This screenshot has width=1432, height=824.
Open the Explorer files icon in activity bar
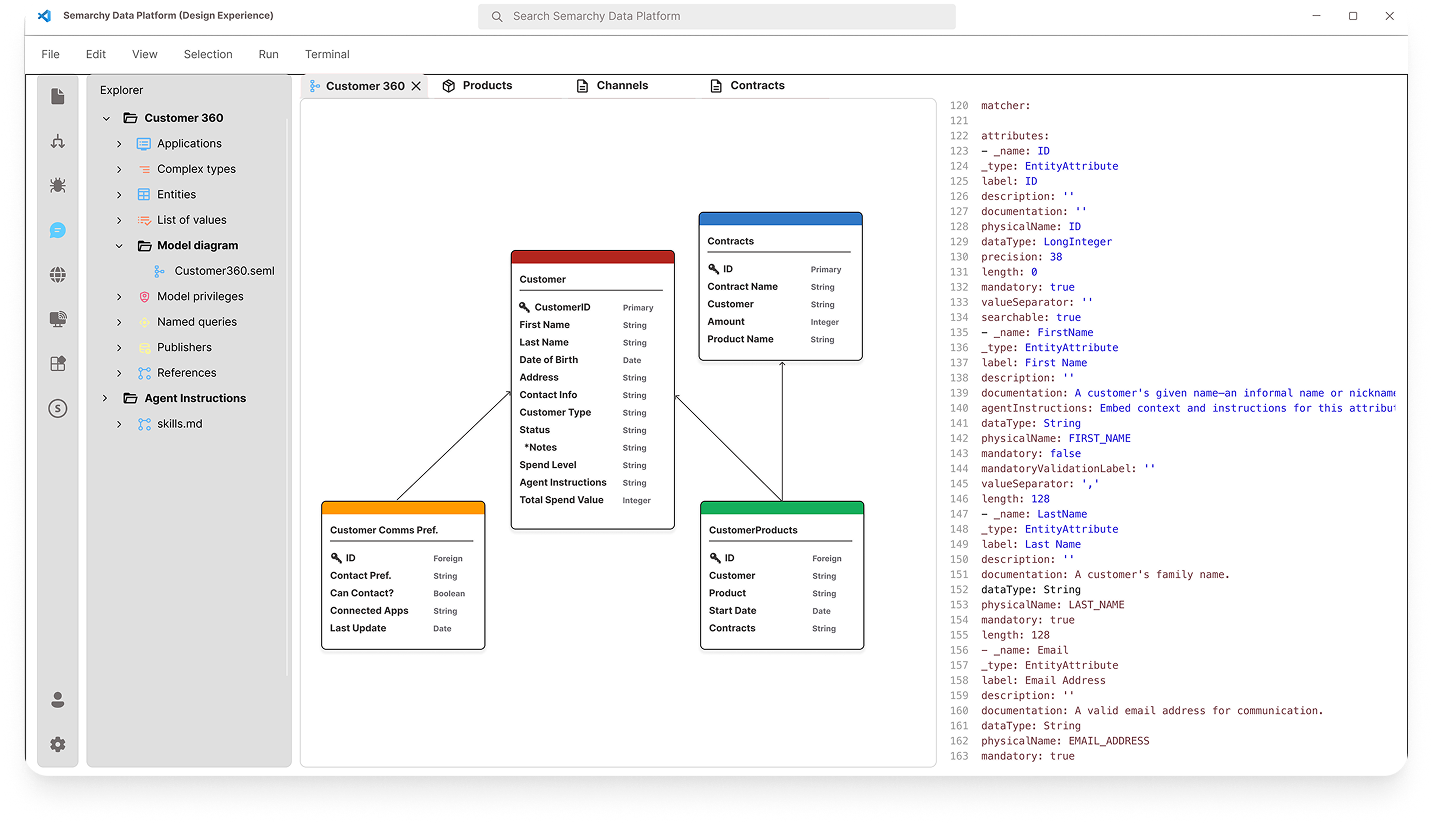(58, 96)
